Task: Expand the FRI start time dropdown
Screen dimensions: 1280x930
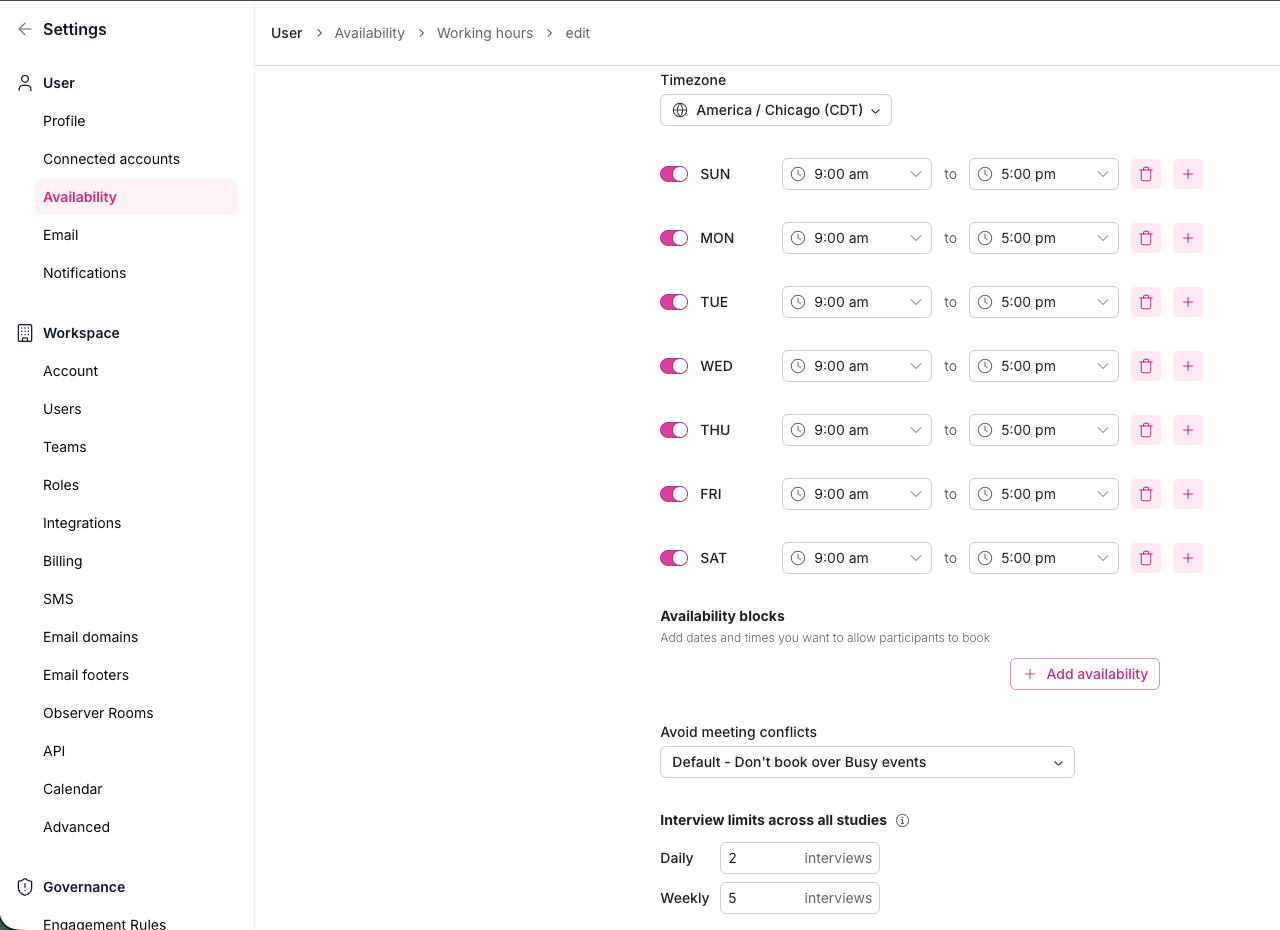Action: (857, 494)
